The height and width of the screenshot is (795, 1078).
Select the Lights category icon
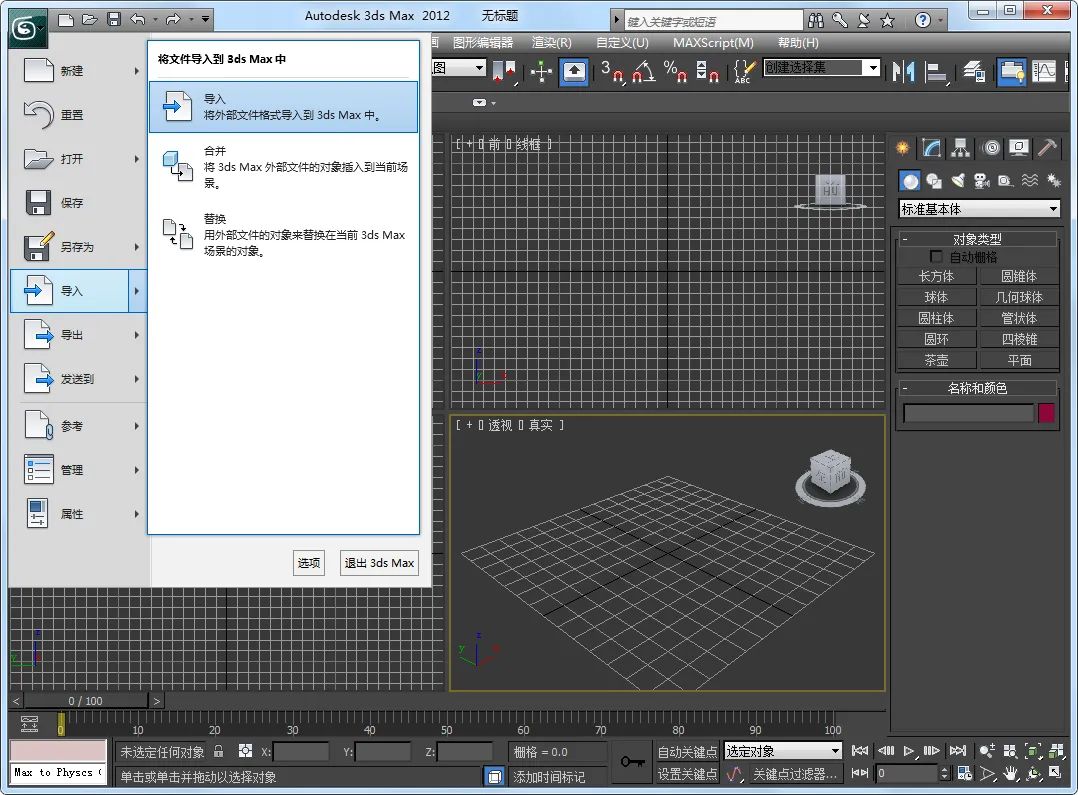(x=958, y=181)
